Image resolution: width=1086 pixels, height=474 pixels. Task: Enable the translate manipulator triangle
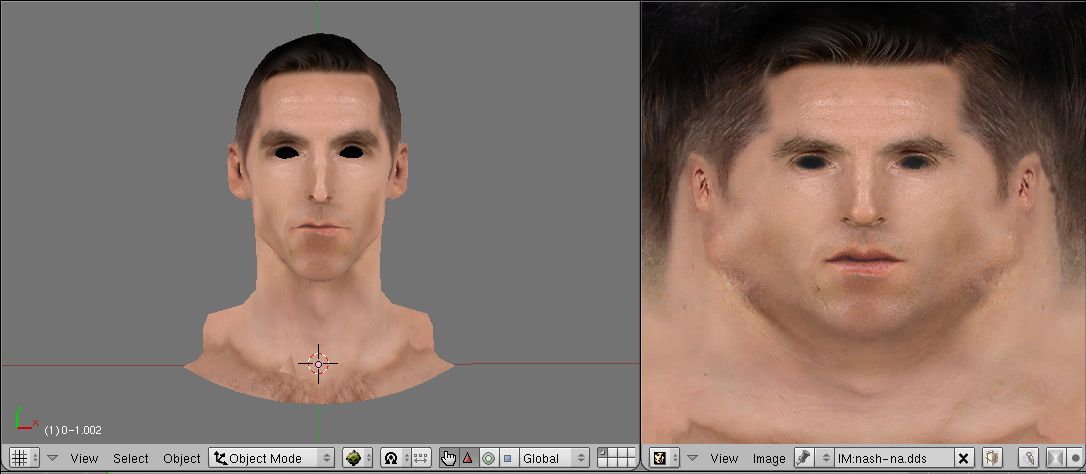pos(467,458)
